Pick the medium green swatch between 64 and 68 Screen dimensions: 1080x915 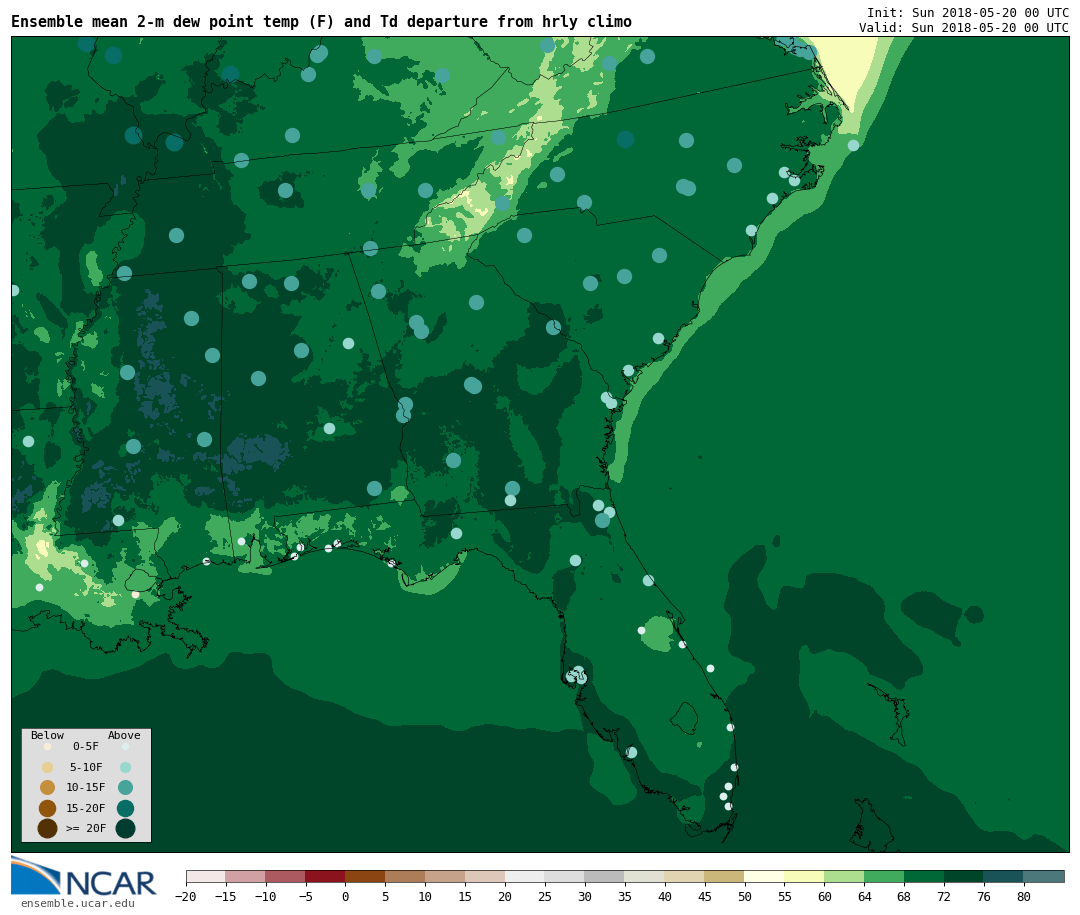[884, 876]
